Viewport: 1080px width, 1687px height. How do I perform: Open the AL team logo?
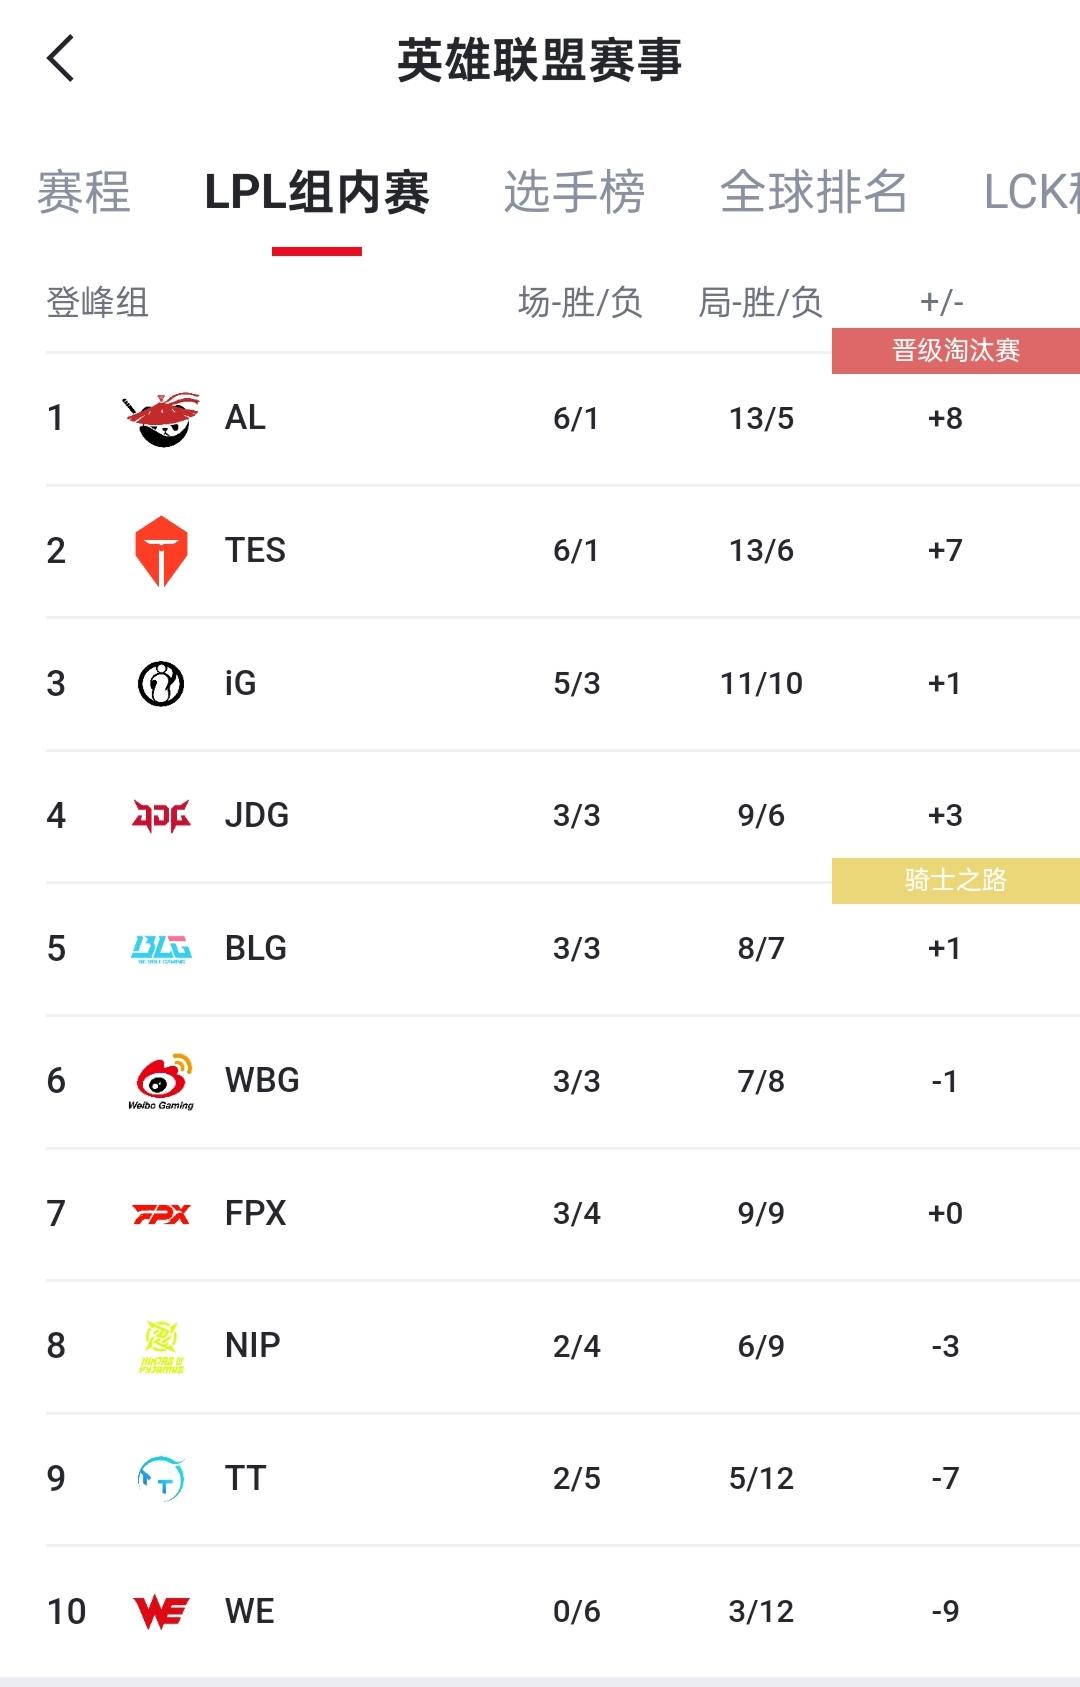coord(161,418)
